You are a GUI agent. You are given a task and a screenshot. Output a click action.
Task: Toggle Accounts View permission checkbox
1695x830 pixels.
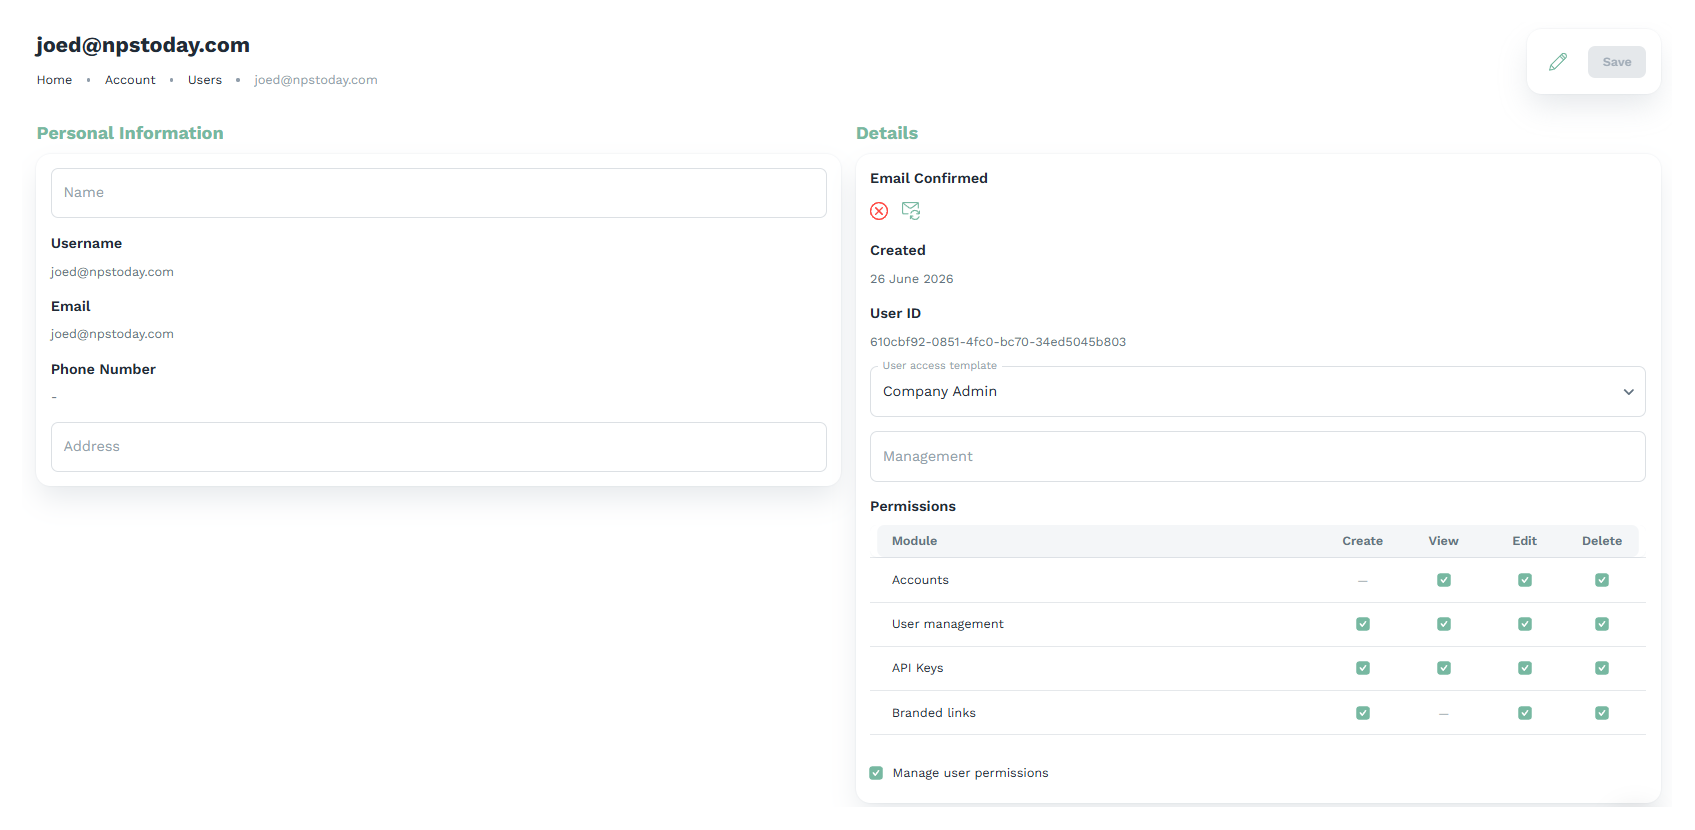pos(1444,580)
